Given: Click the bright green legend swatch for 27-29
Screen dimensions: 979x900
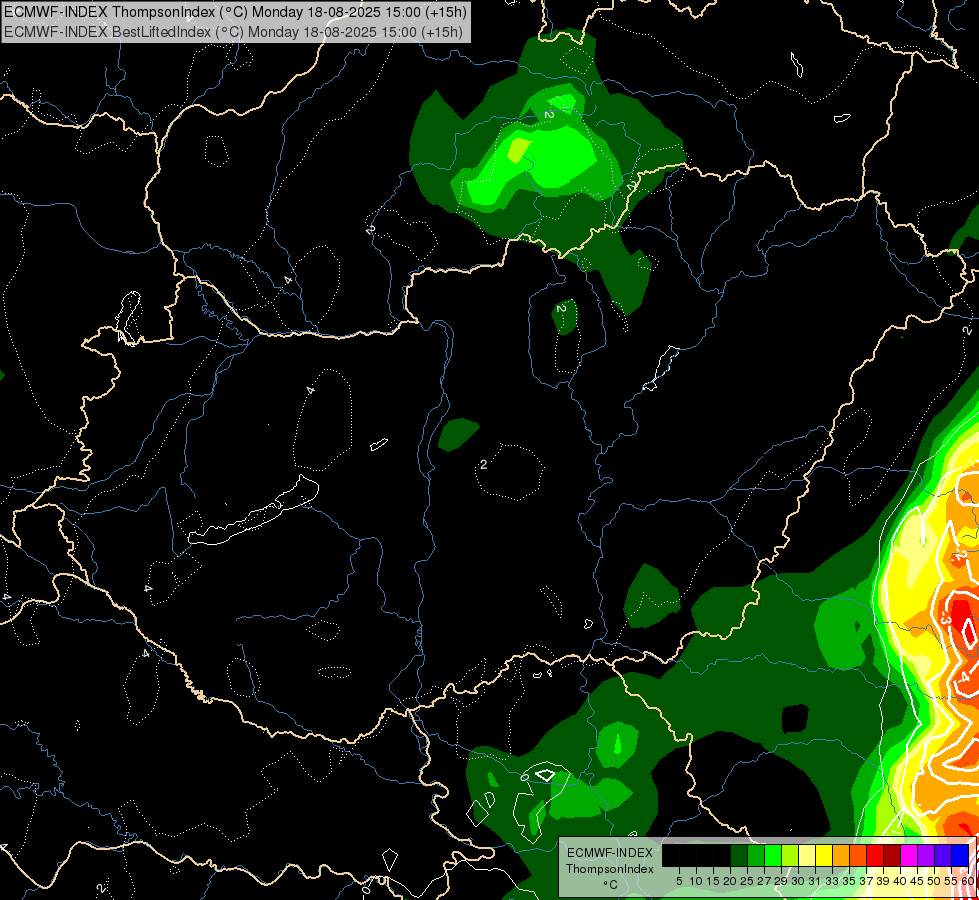Looking at the screenshot, I should pyautogui.click(x=773, y=855).
